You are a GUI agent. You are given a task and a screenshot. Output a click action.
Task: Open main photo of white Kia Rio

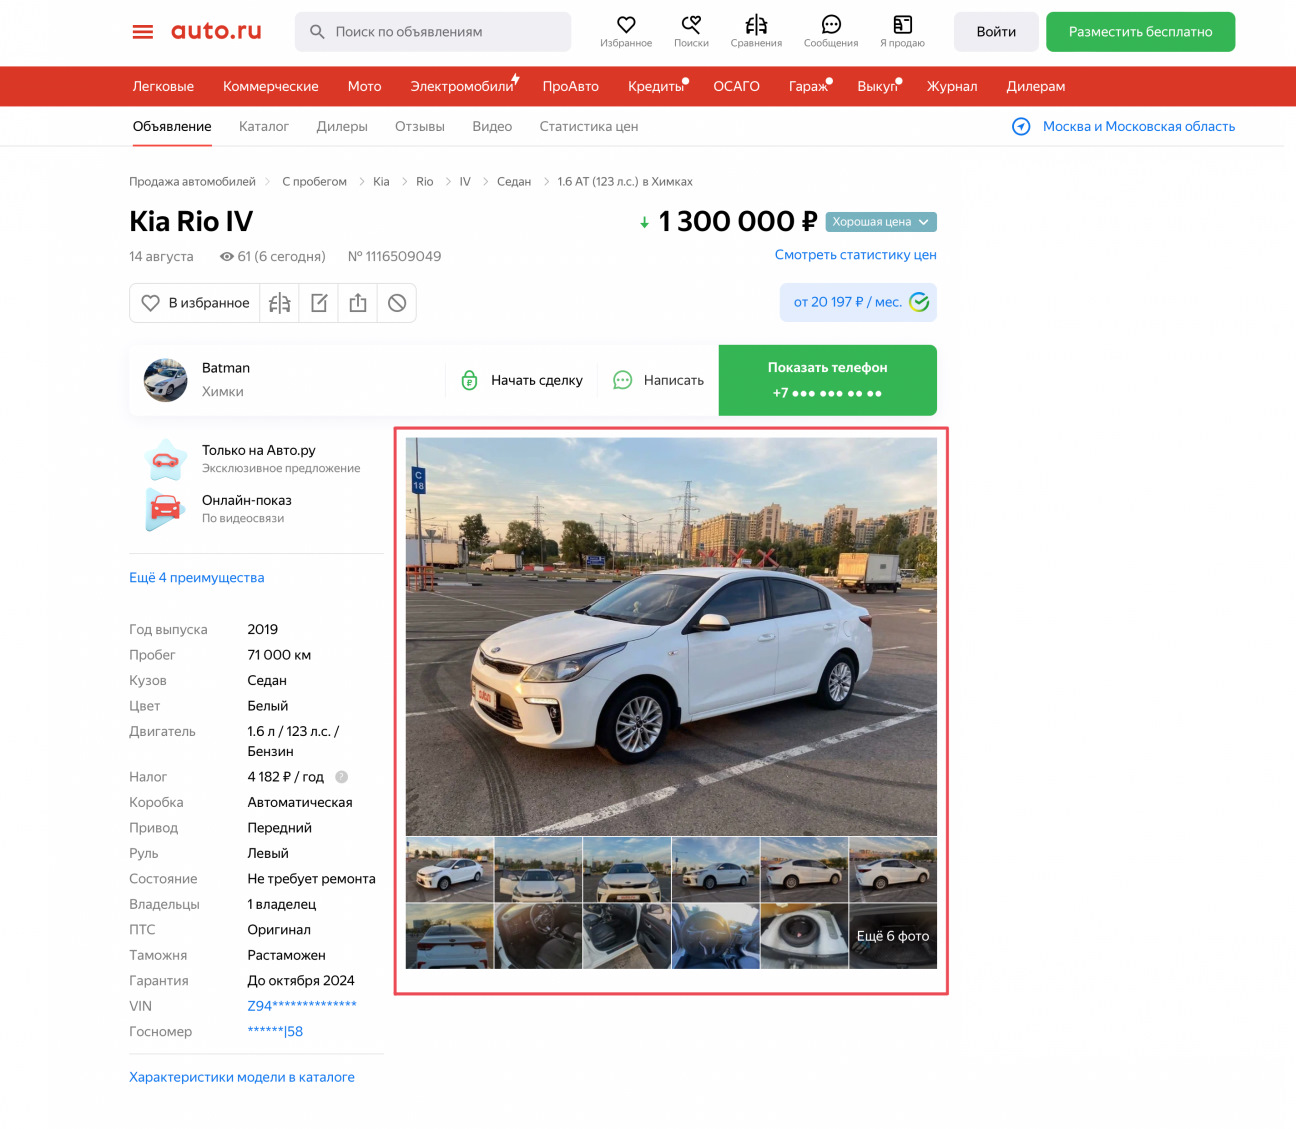point(671,636)
